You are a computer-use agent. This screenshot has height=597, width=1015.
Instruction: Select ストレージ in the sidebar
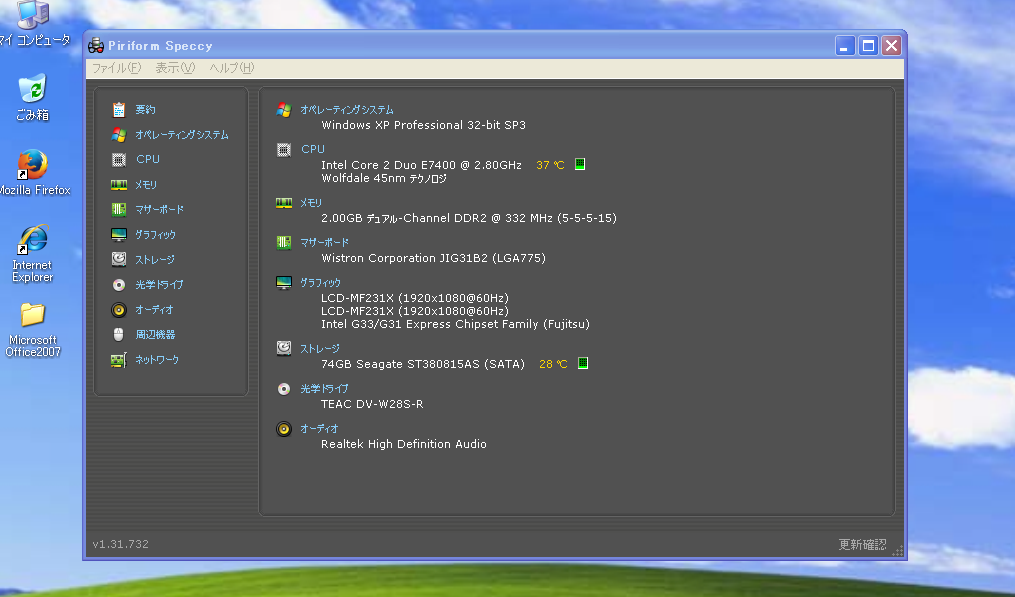[x=155, y=259]
